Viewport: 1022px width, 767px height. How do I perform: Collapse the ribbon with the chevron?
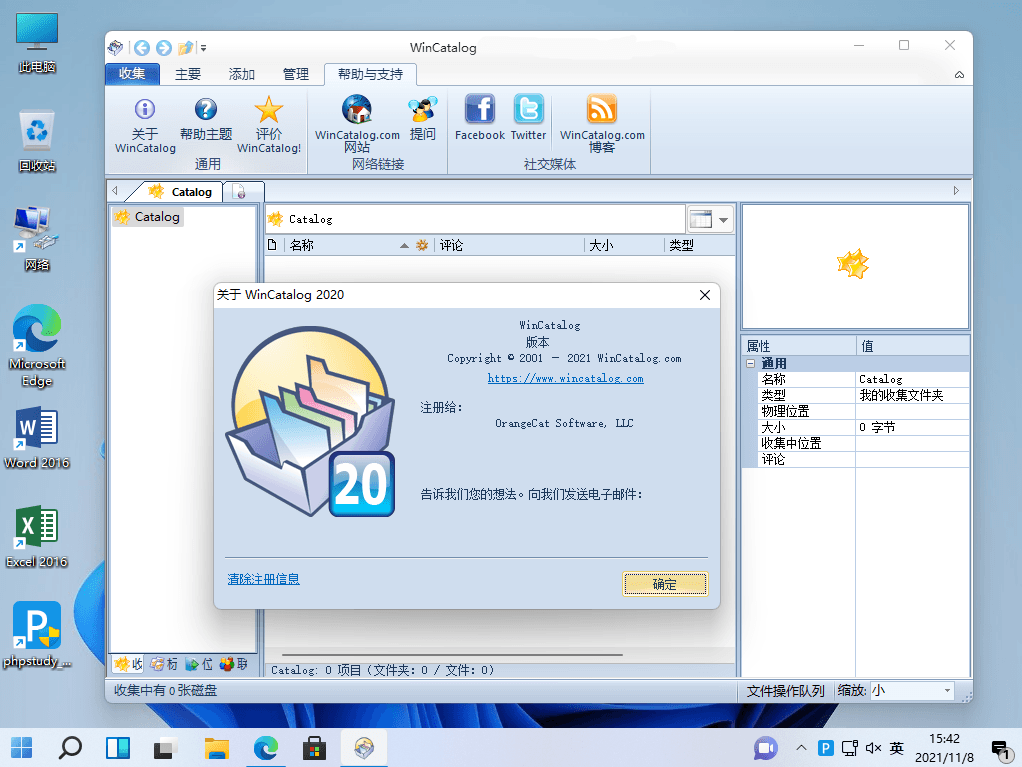pyautogui.click(x=959, y=75)
